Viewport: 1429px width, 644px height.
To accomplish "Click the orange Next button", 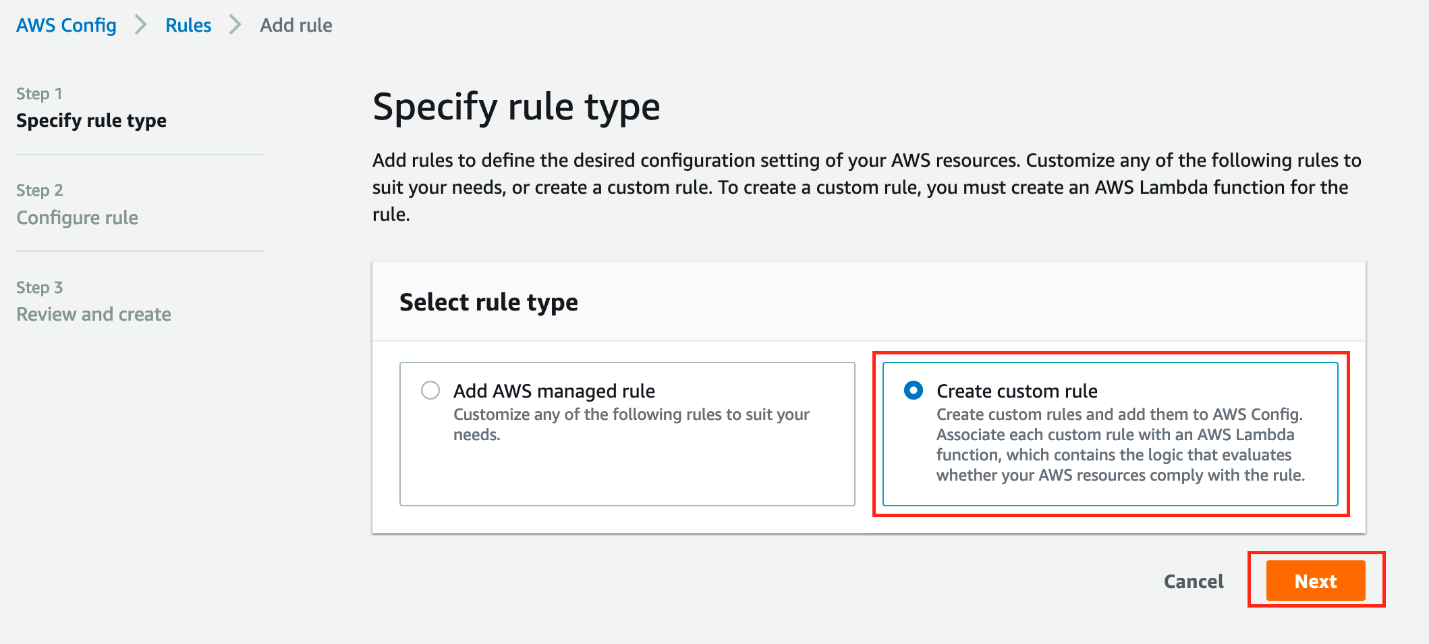I will point(1315,581).
